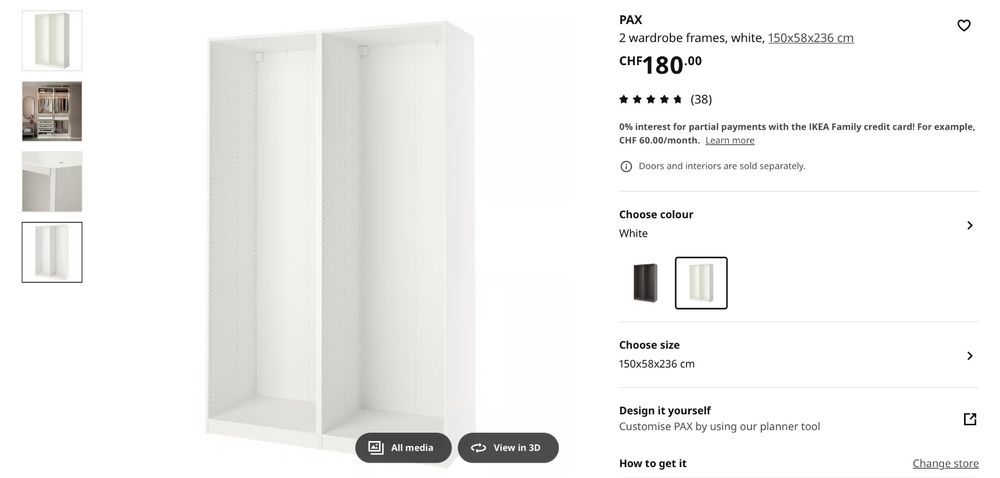Open the Choose size 150x58x236 cm row

tap(798, 355)
